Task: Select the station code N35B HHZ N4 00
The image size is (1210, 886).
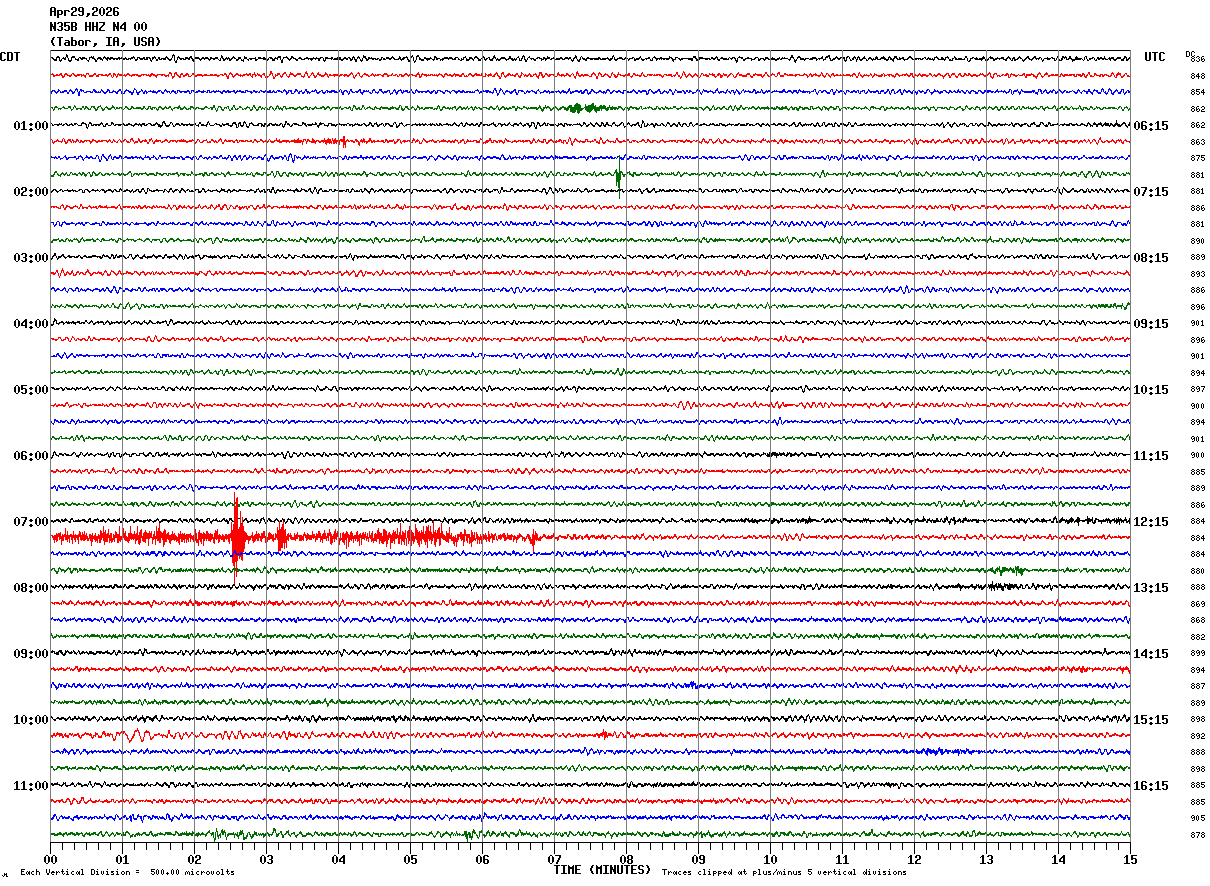Action: [x=98, y=27]
